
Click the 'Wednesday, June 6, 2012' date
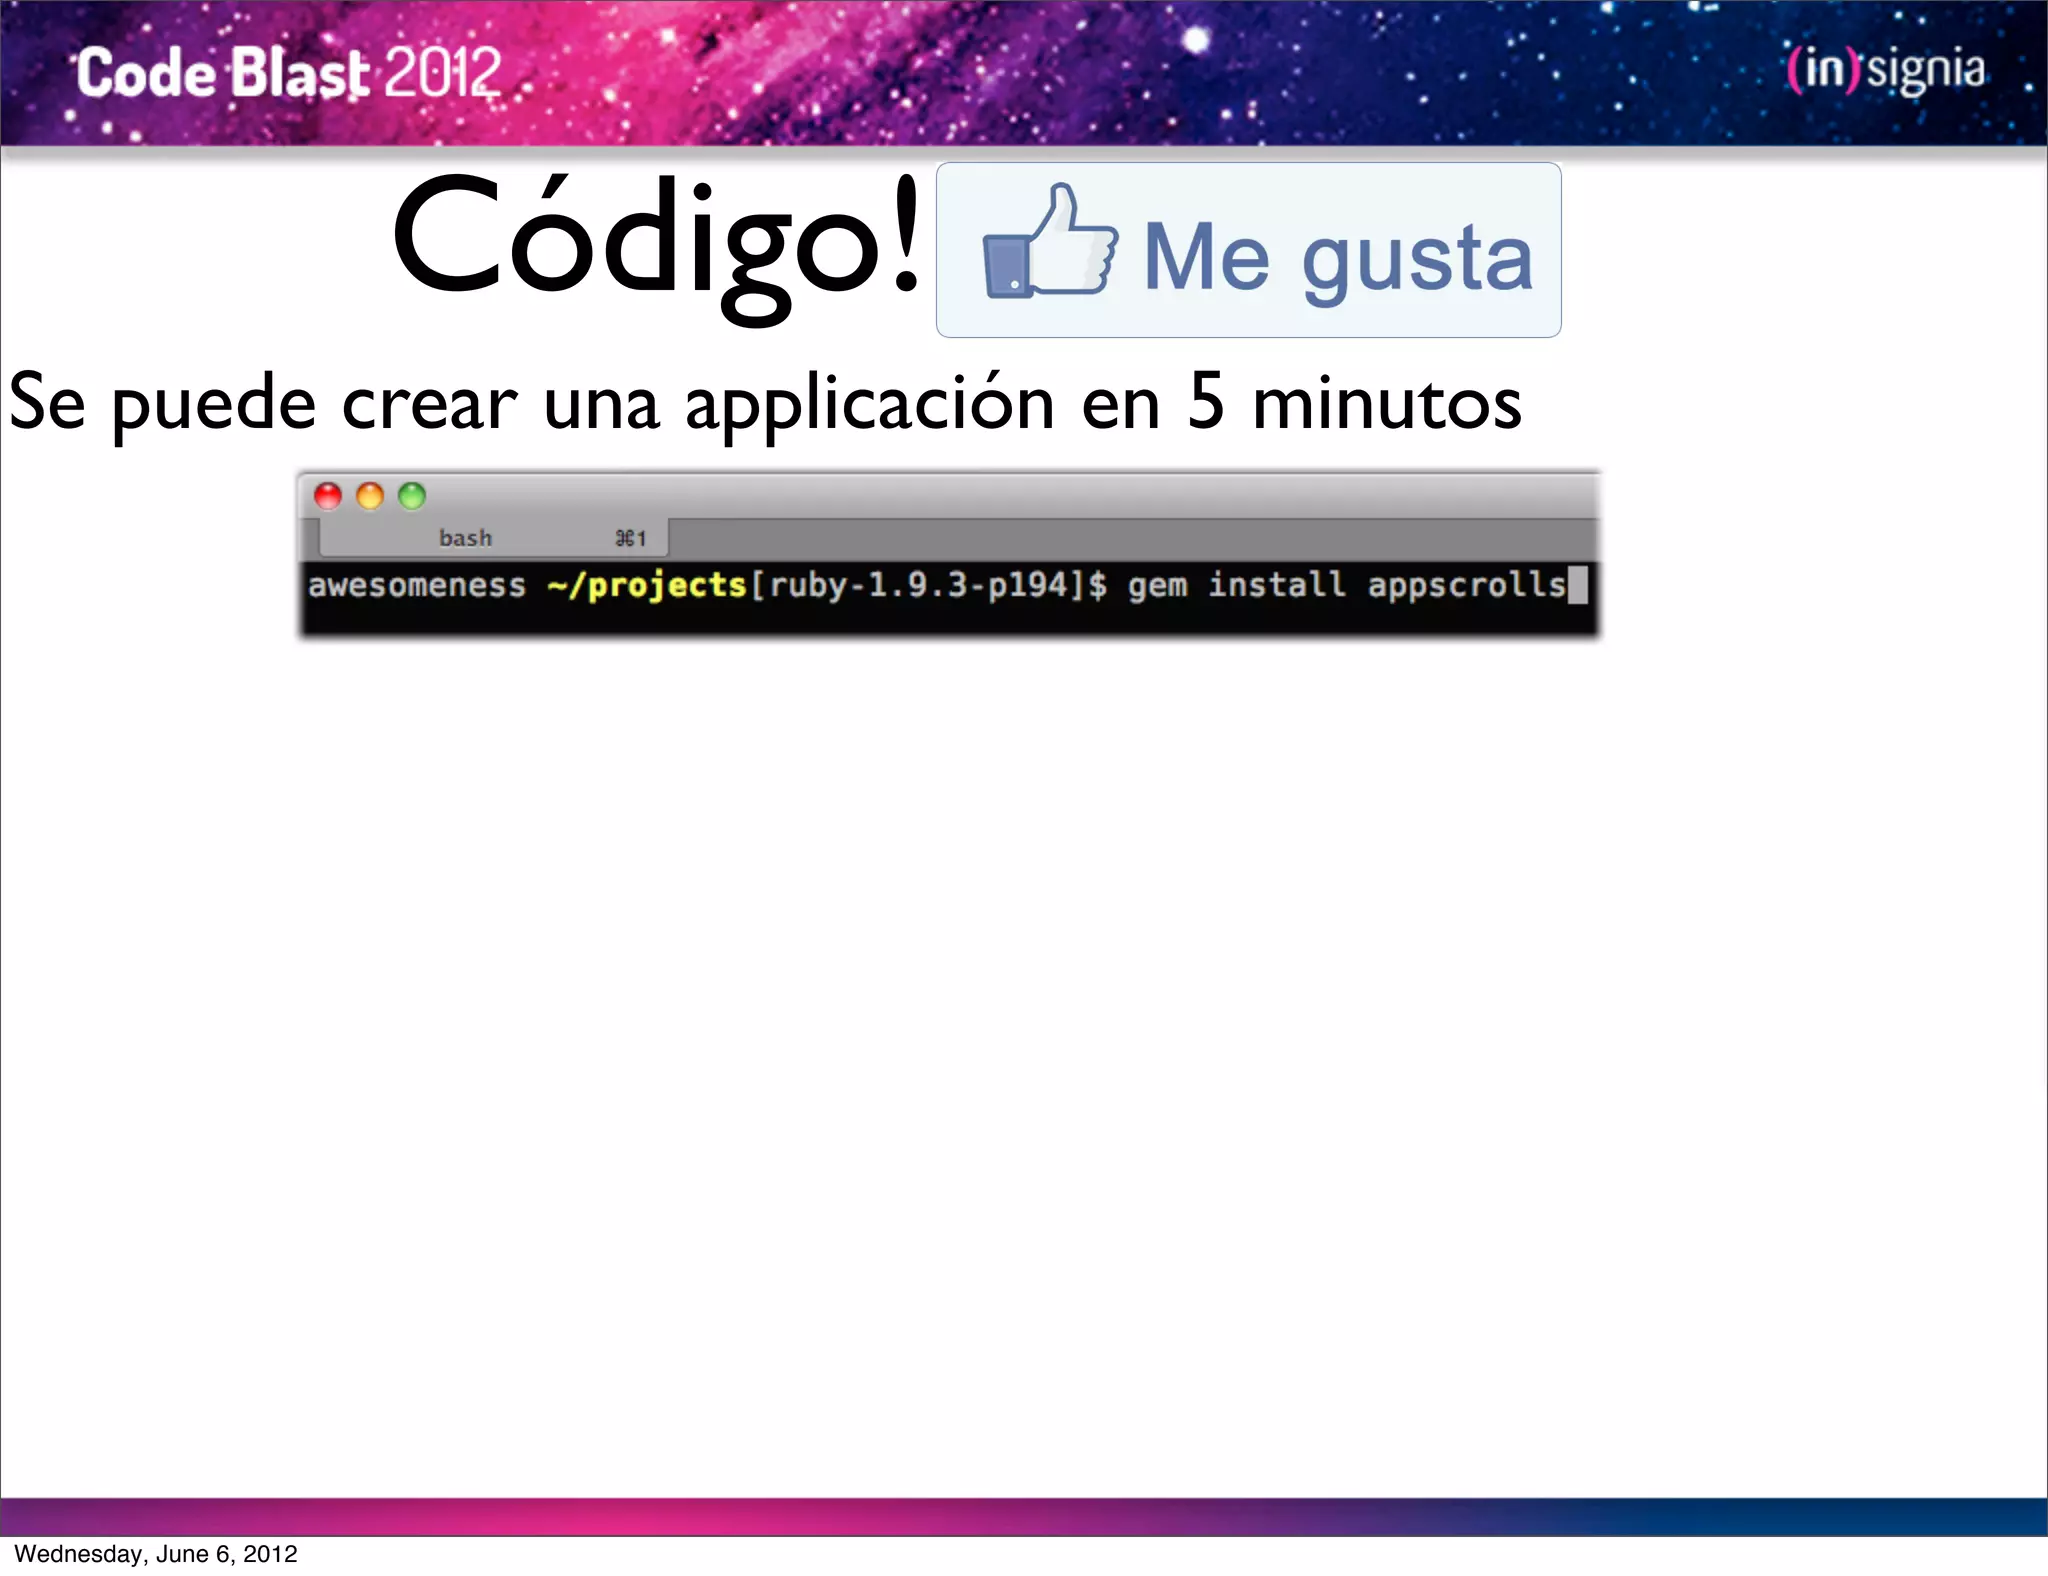coord(156,1553)
